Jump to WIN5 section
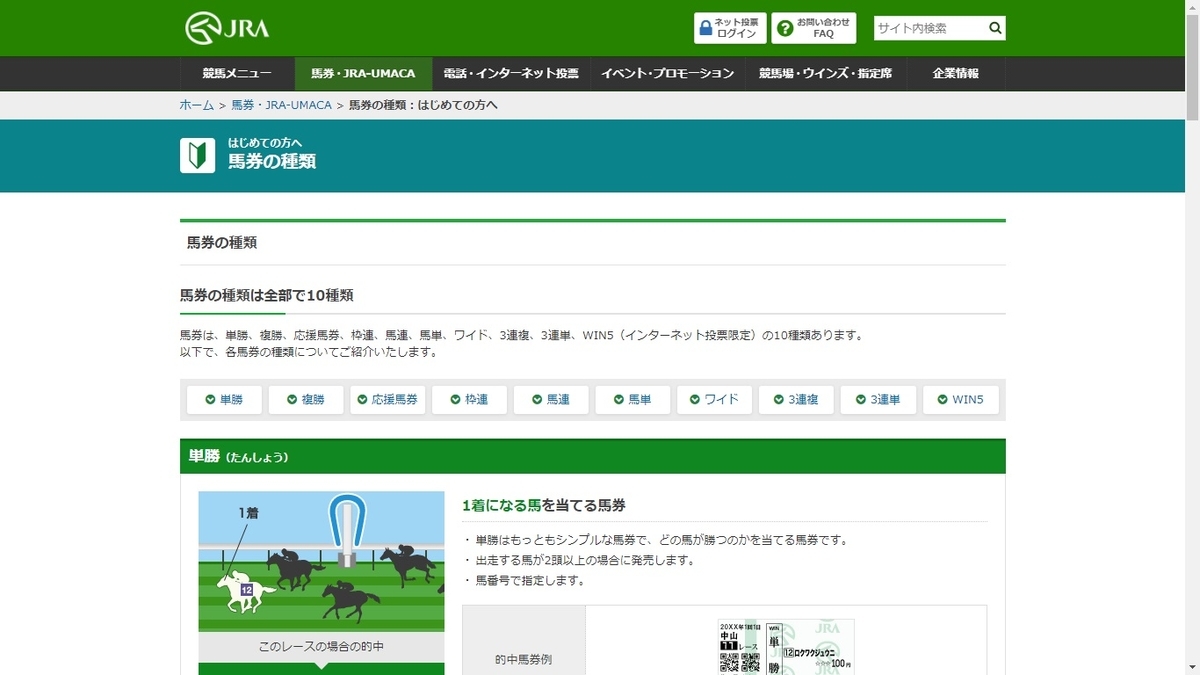The height and width of the screenshot is (675, 1200). click(960, 400)
